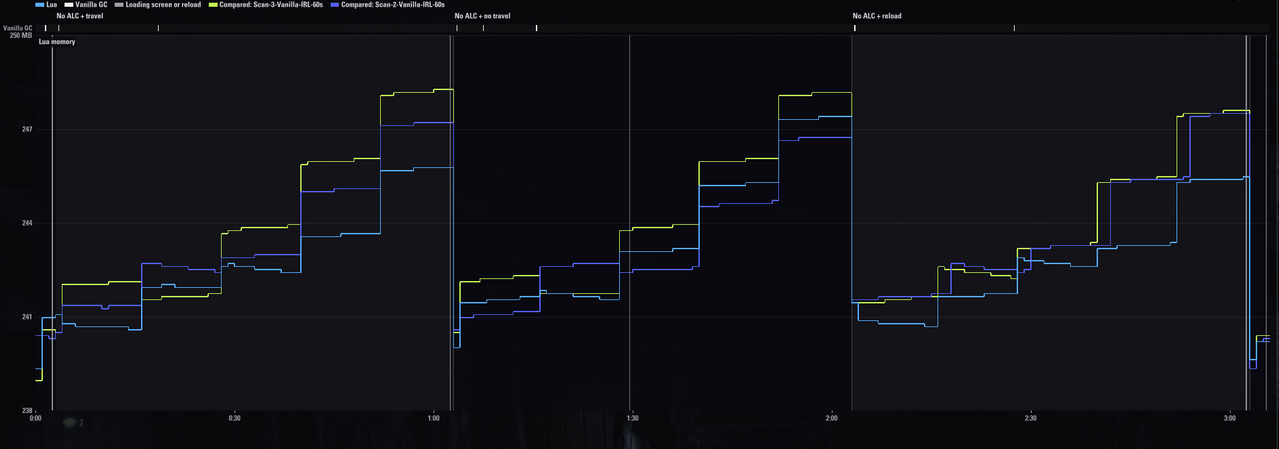1279x449 pixels.
Task: Click the 1:00 time axis label
Action: click(433, 418)
